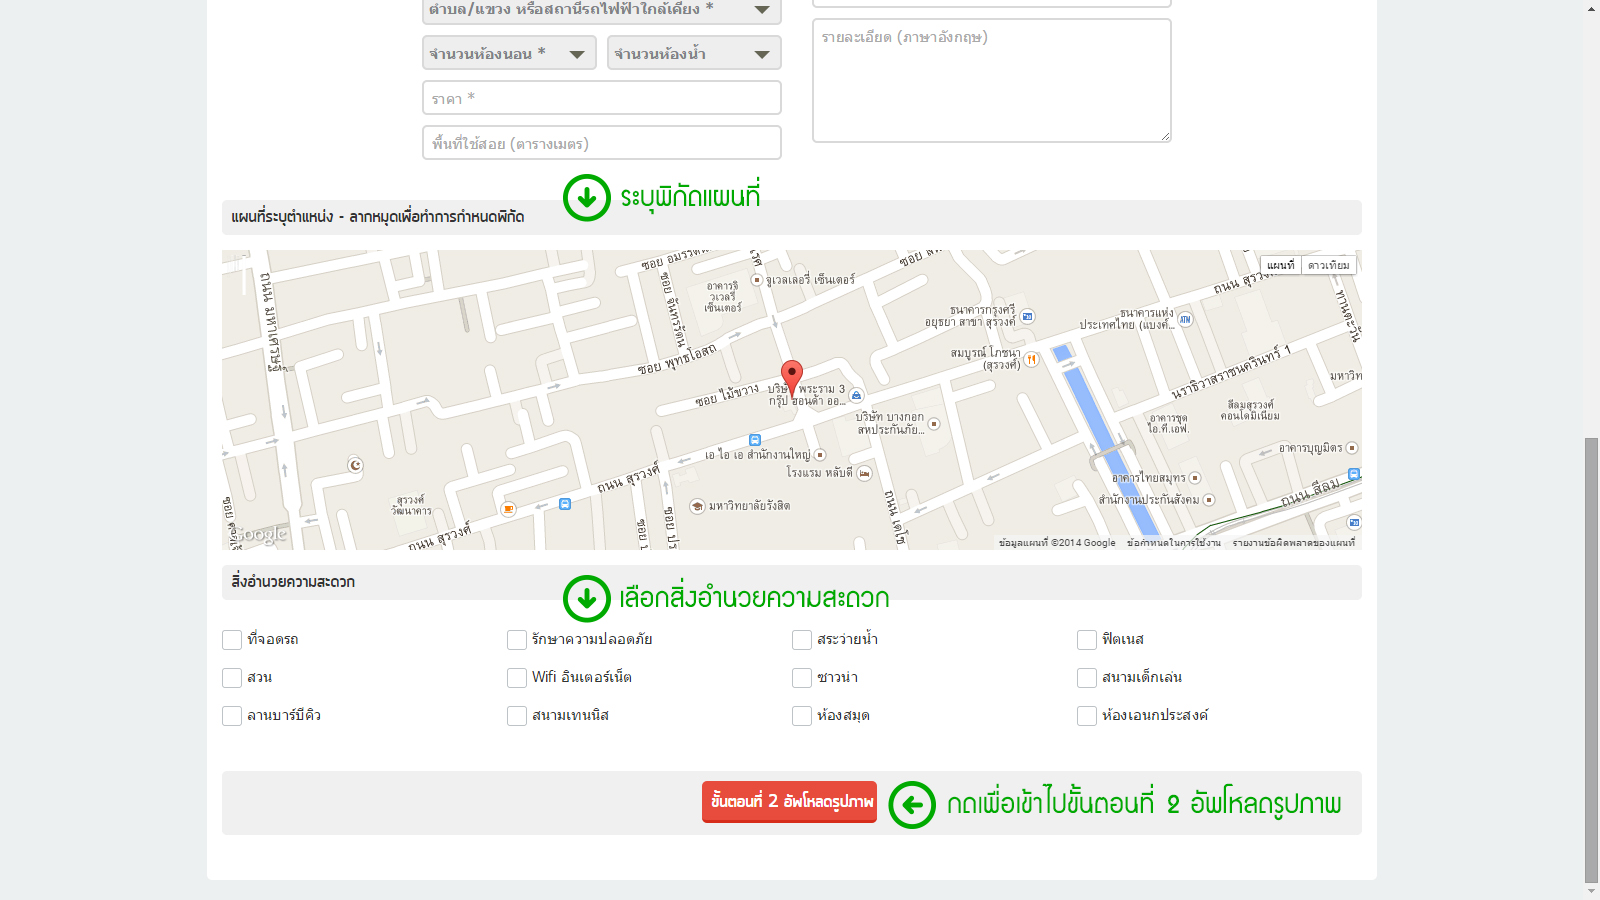This screenshot has height=900, width=1600.
Task: Switch the map to ดาวเทียม view
Action: (1328, 265)
